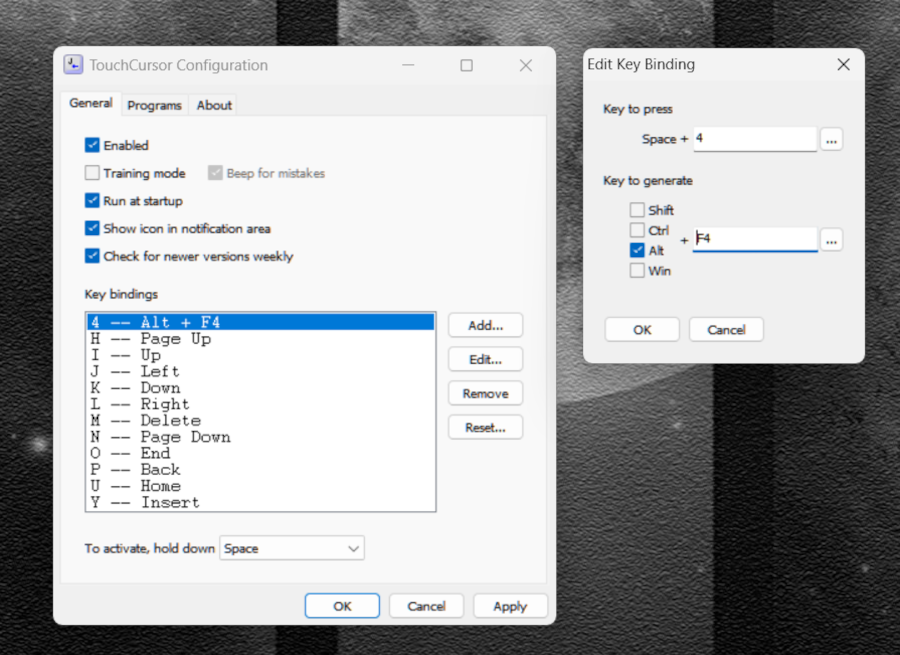The height and width of the screenshot is (655, 900).
Task: Maximize the TouchCursor Configuration window
Action: pos(467,65)
